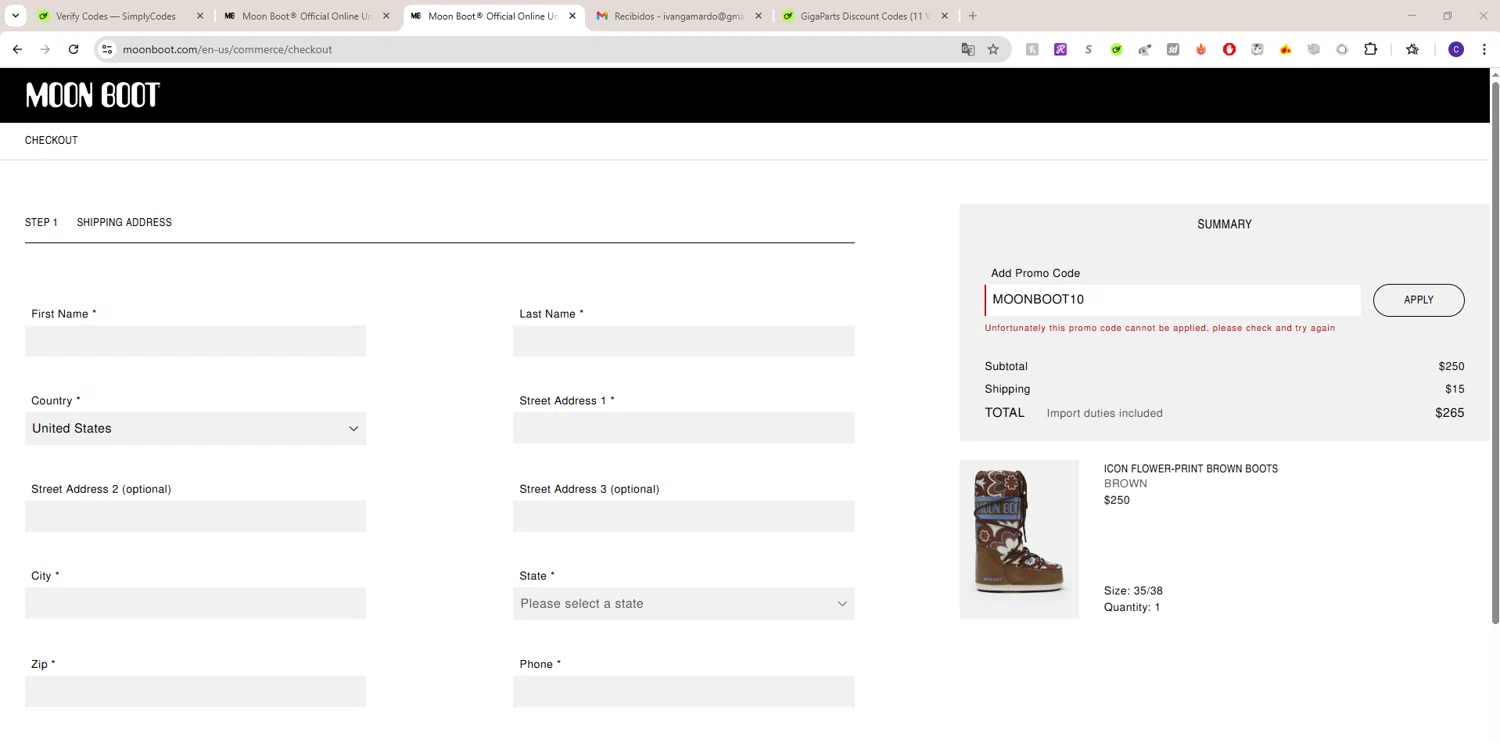
Task: Click the brown flower-print boot thumbnail
Action: click(x=1019, y=539)
